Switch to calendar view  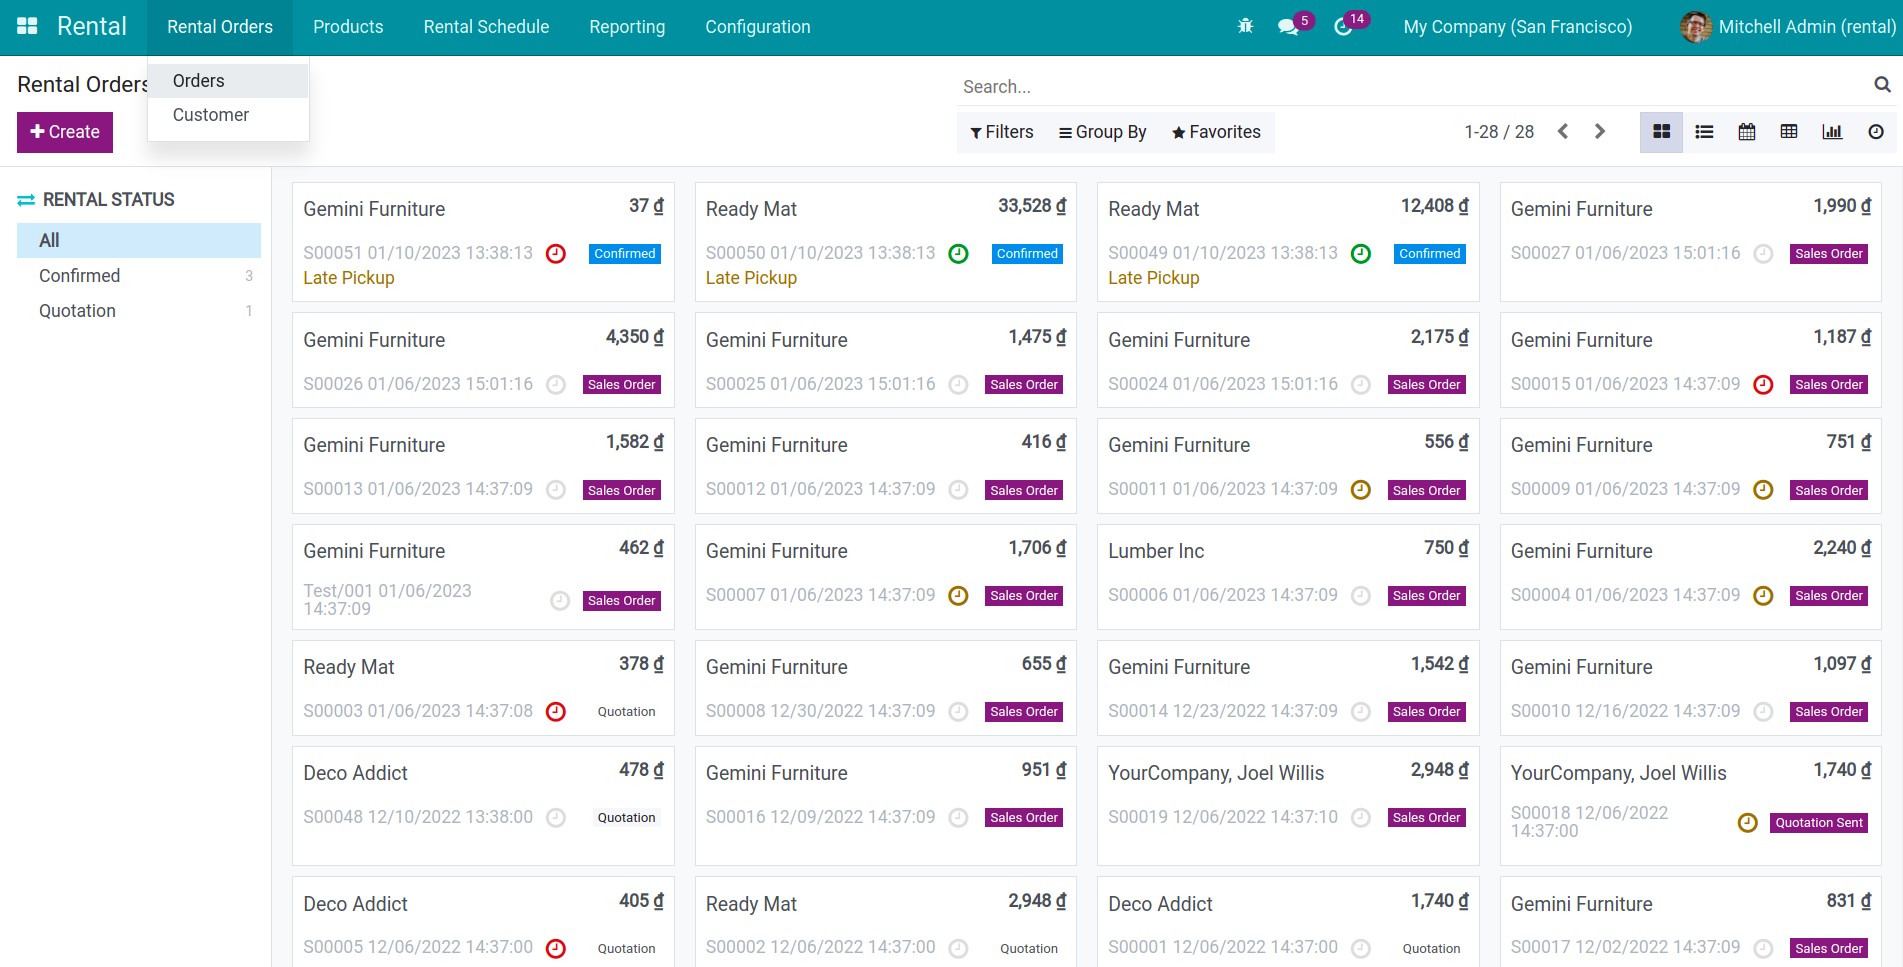1747,132
